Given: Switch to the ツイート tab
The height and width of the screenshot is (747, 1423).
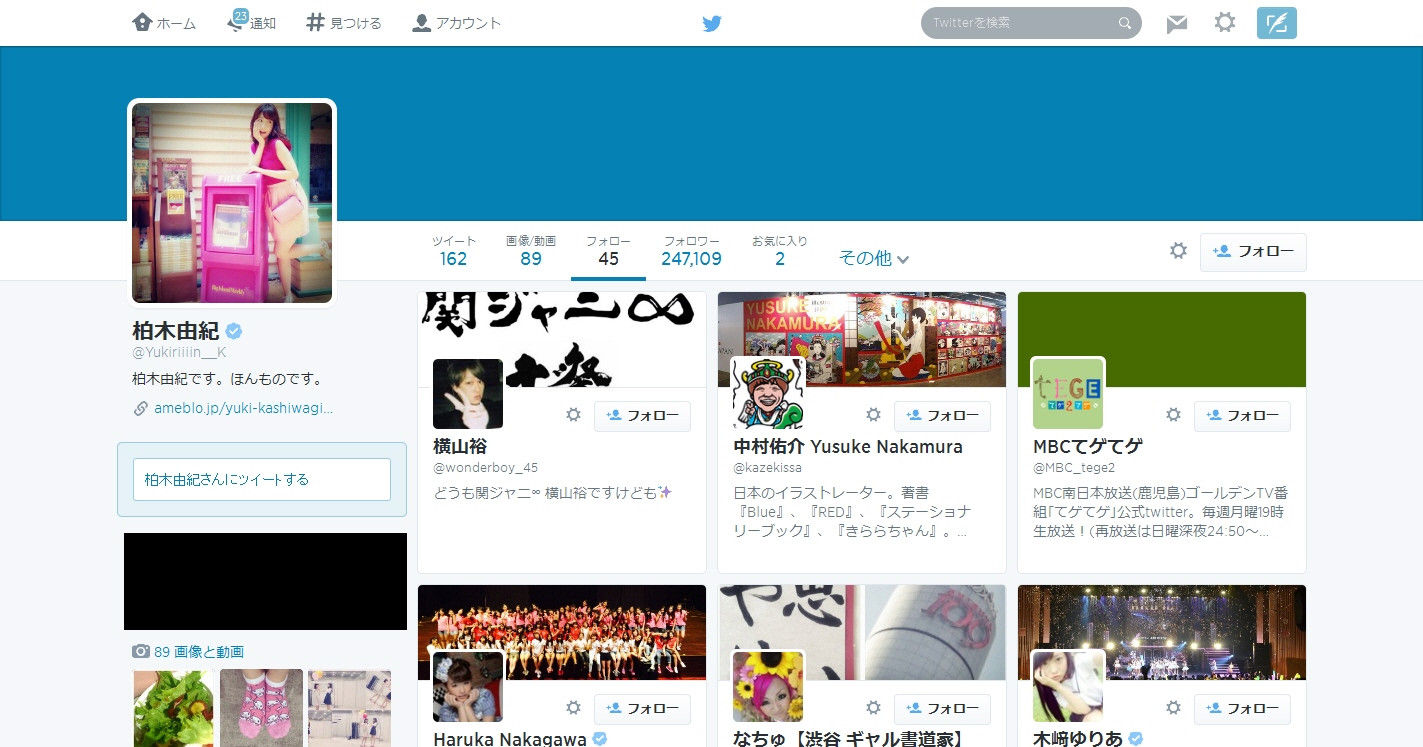Looking at the screenshot, I should [x=453, y=250].
